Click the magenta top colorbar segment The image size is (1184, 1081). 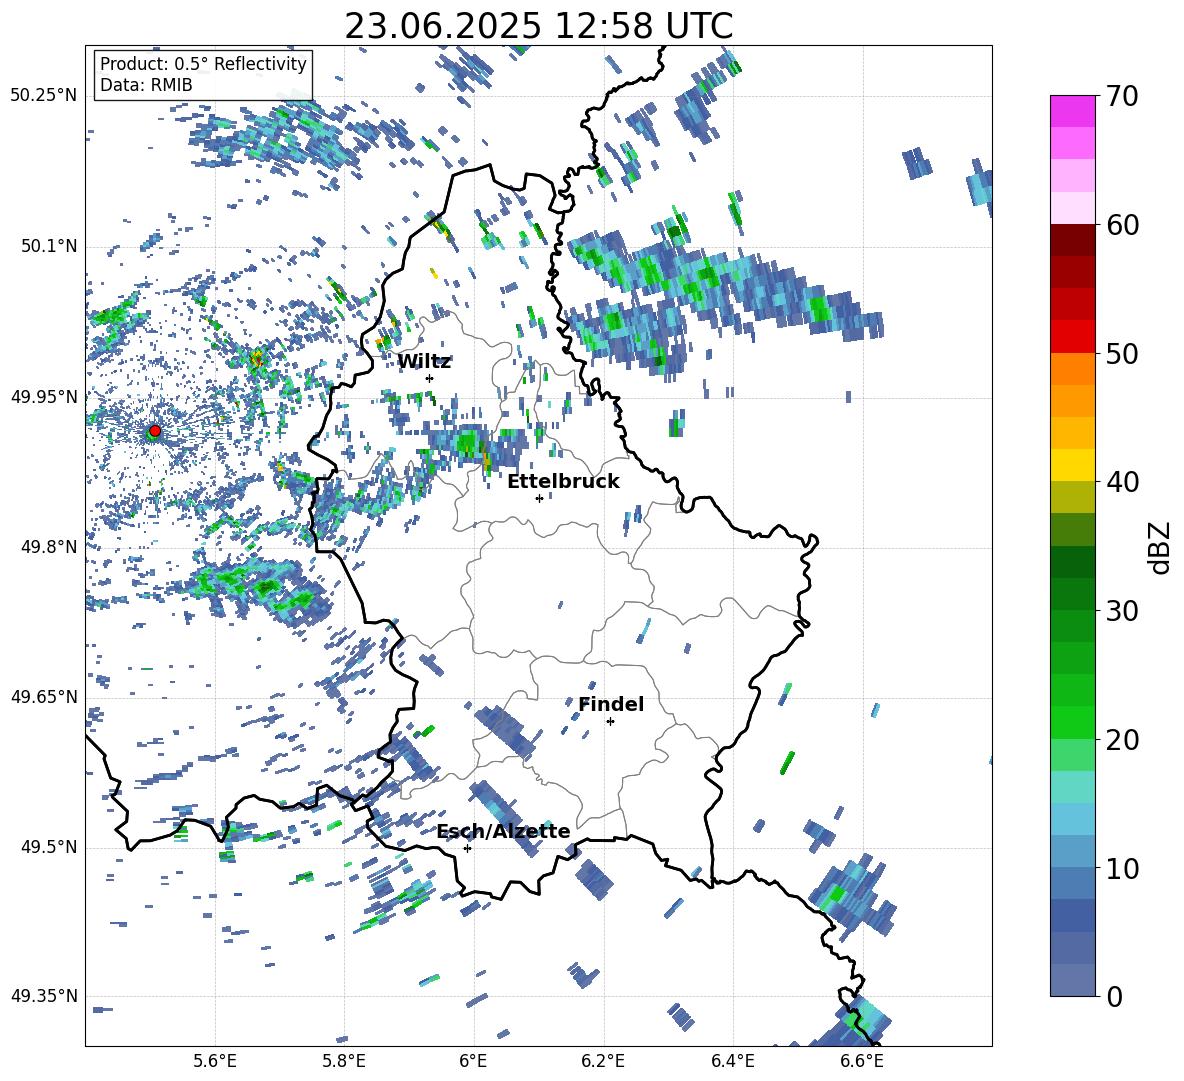[1072, 112]
